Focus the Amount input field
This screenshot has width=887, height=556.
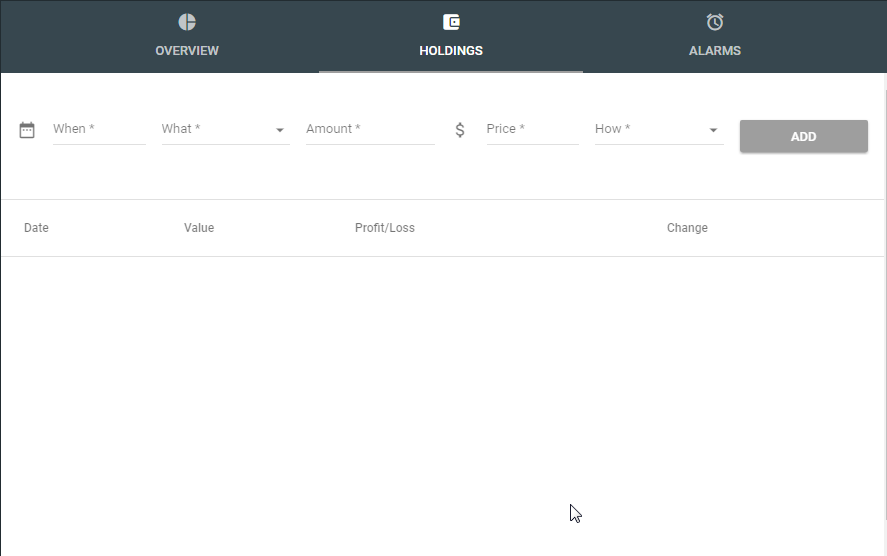370,130
